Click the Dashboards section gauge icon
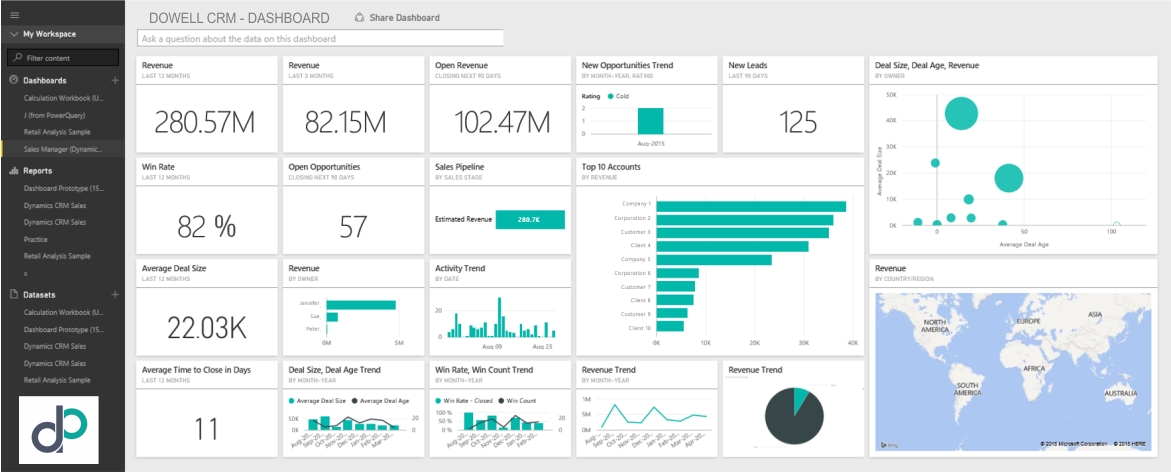The image size is (1171, 472). pos(14,80)
